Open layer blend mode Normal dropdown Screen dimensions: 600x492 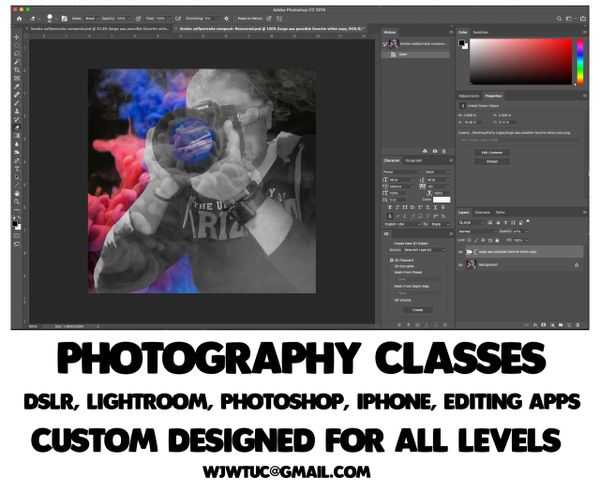pyautogui.click(x=477, y=231)
